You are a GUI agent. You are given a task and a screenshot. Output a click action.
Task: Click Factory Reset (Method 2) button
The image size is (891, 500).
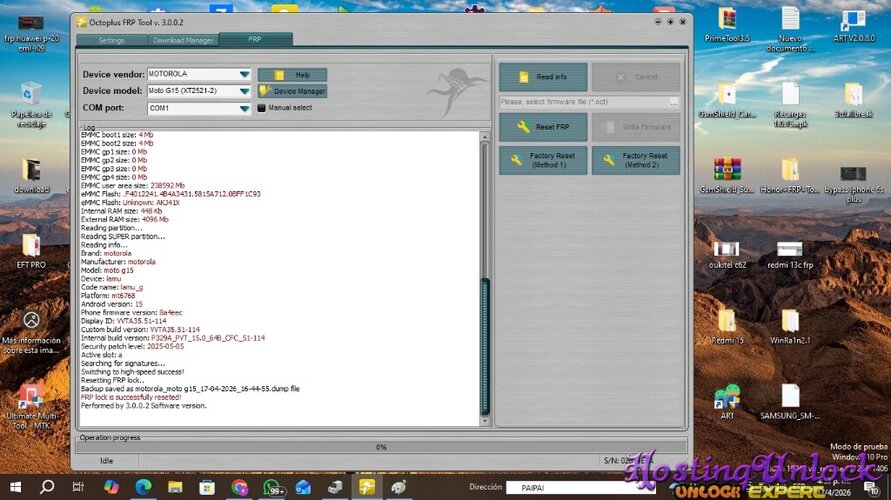coord(635,160)
